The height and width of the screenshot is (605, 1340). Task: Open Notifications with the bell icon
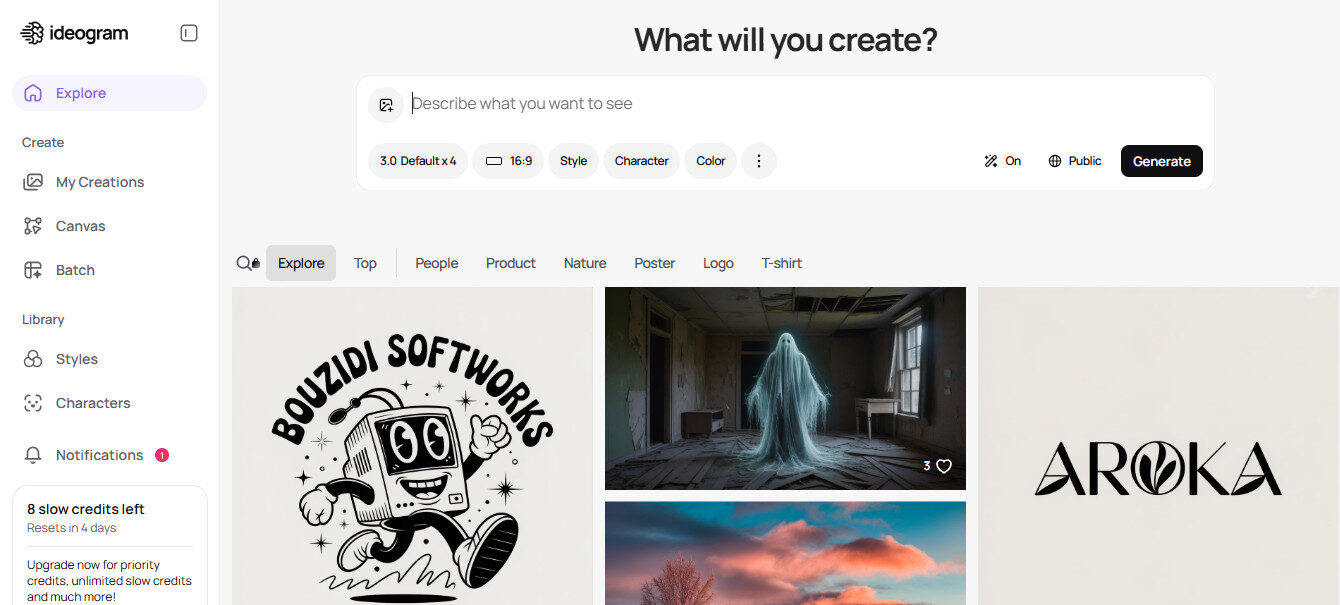click(x=33, y=455)
